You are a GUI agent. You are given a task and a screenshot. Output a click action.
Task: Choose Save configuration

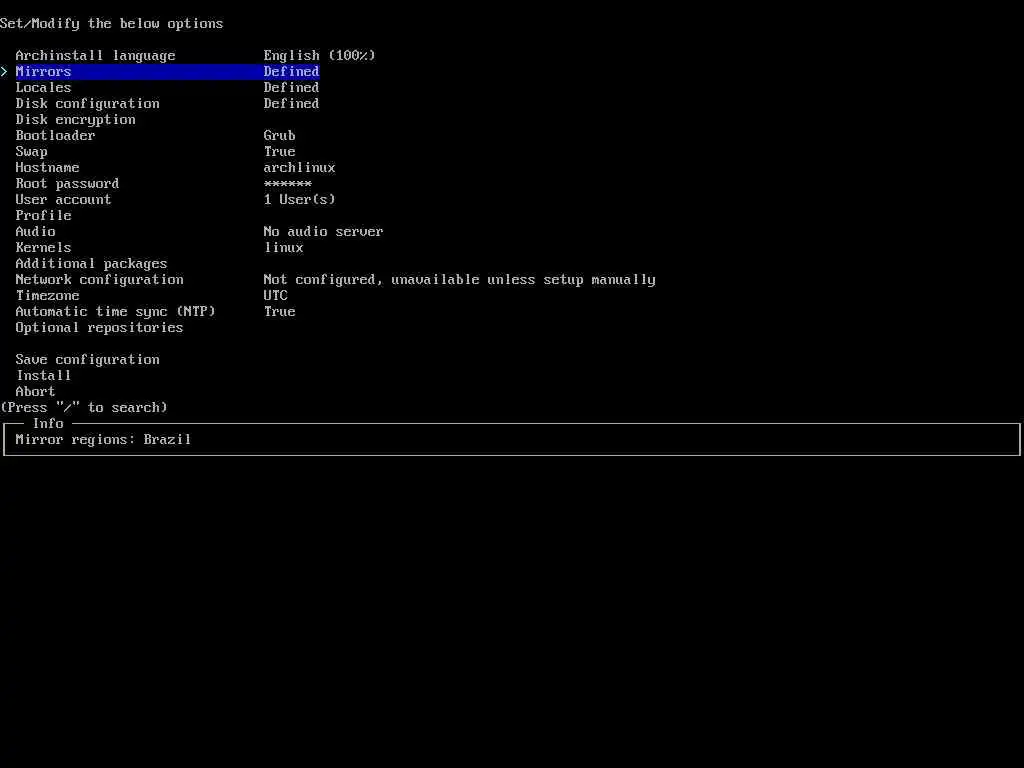pyautogui.click(x=88, y=359)
